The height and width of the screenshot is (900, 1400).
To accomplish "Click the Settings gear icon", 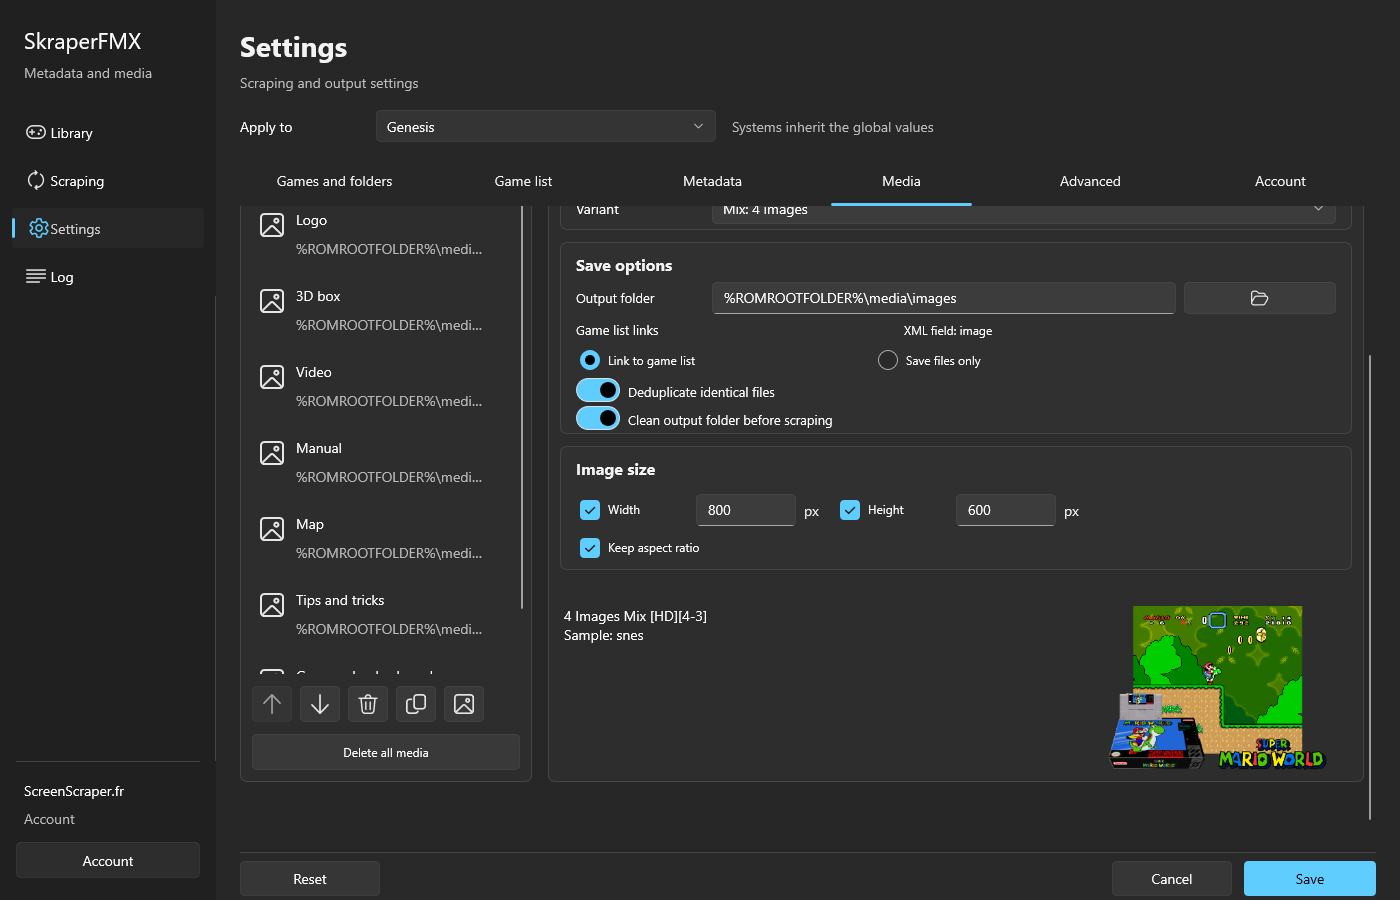I will (39, 228).
